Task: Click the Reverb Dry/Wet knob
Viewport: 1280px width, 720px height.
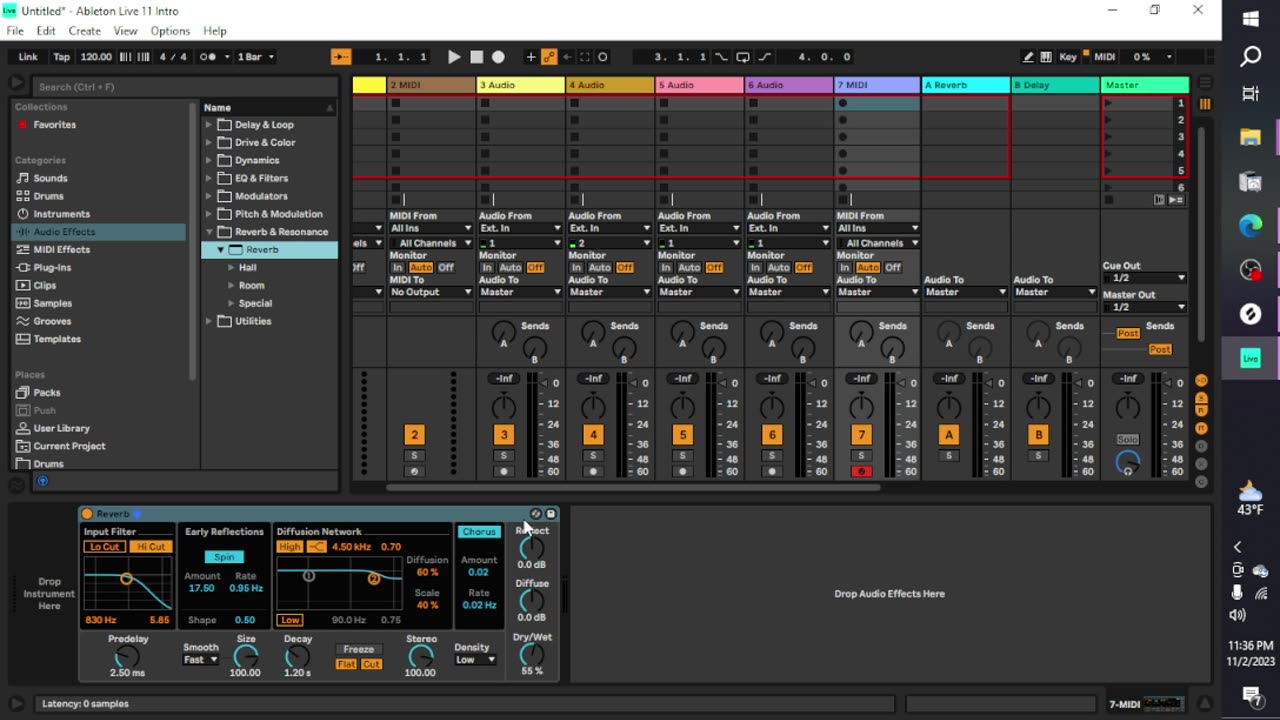Action: (532, 656)
